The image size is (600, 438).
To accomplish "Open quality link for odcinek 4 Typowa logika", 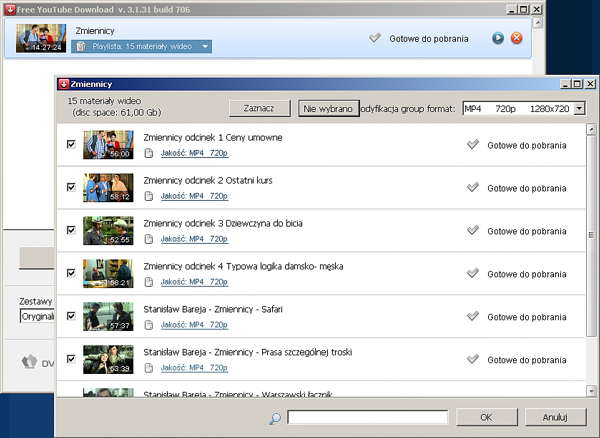I will [194, 282].
